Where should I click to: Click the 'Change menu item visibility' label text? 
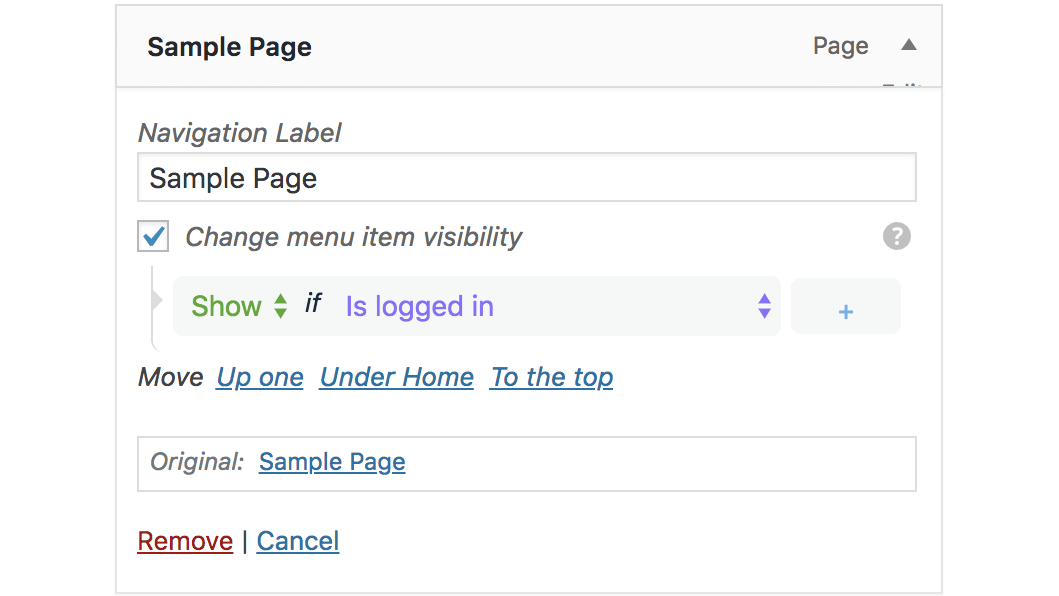coord(354,237)
